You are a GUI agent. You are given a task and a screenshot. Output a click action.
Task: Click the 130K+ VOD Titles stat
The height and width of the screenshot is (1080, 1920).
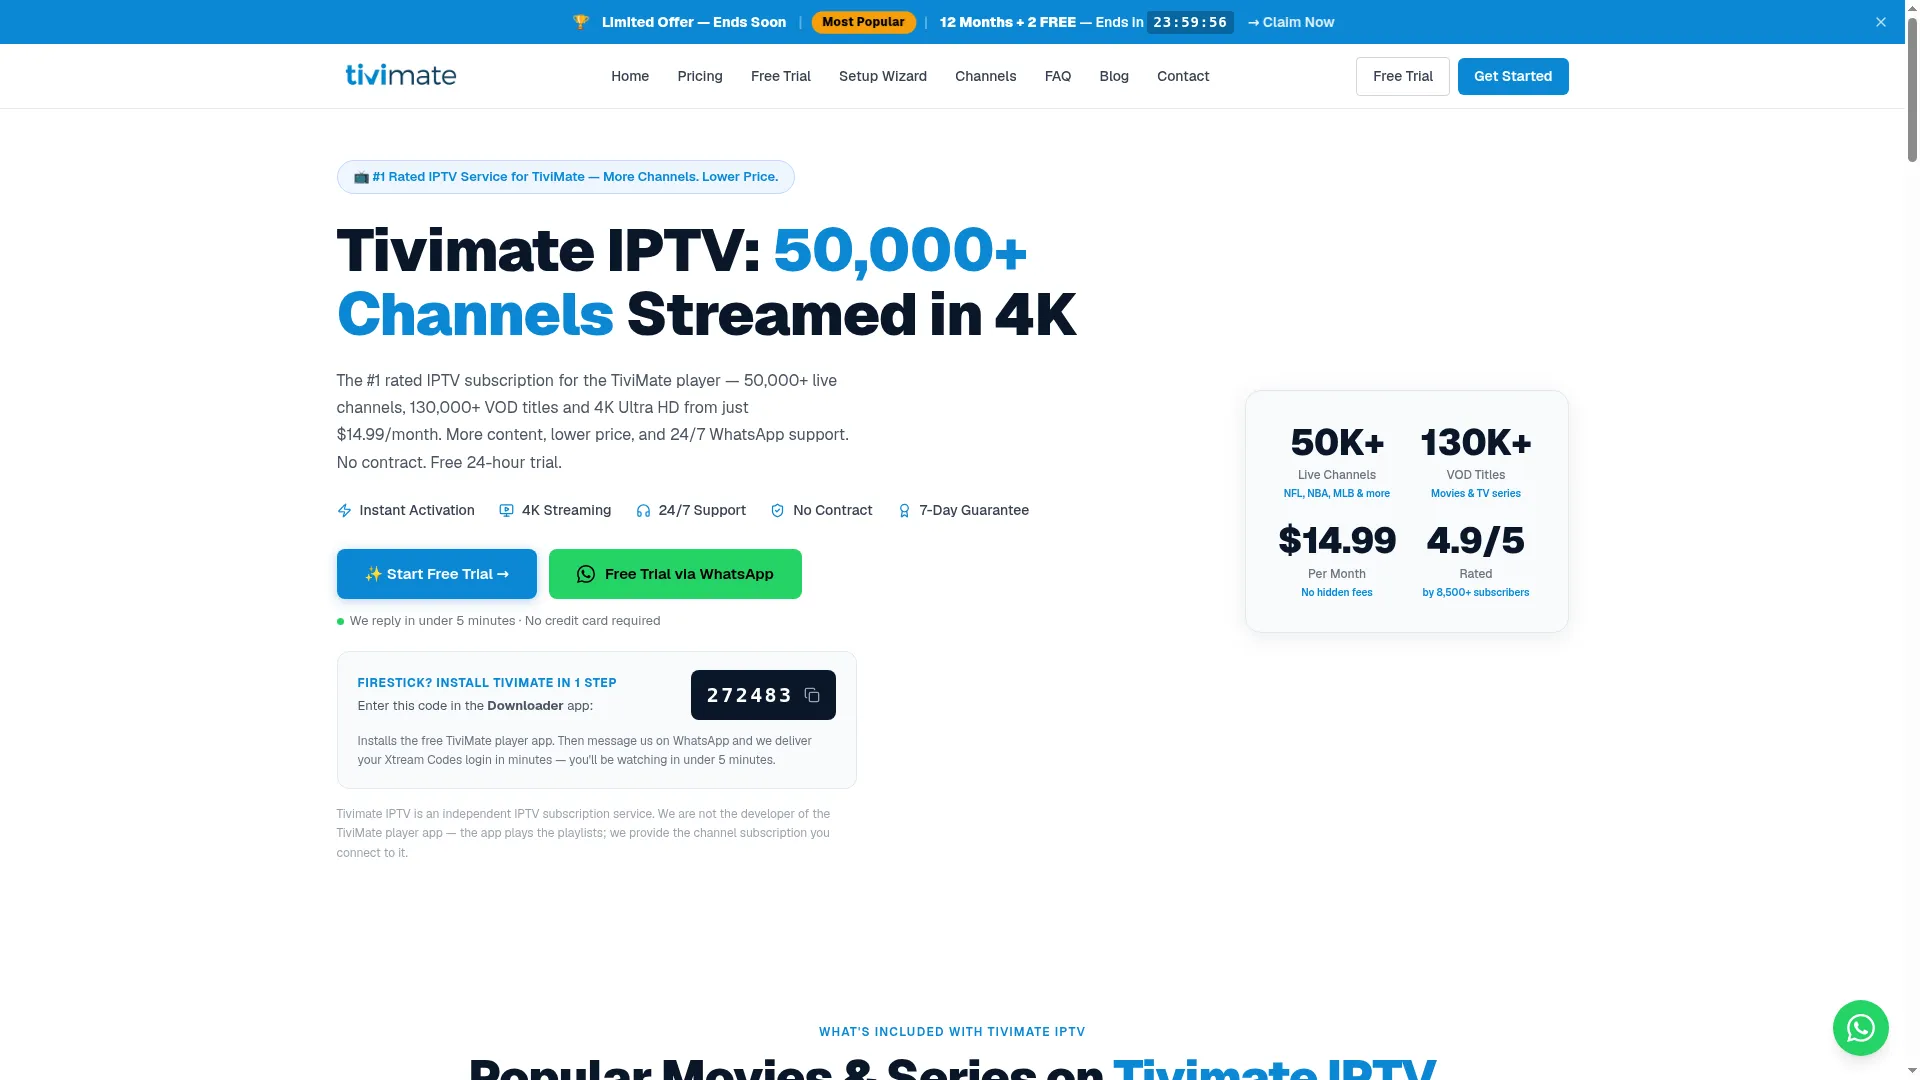click(1476, 461)
